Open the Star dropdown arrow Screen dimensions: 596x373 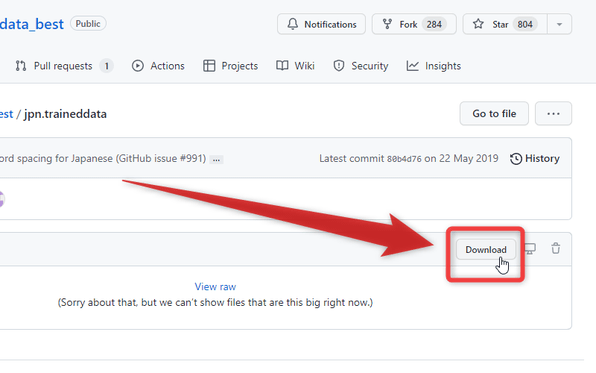(560, 24)
